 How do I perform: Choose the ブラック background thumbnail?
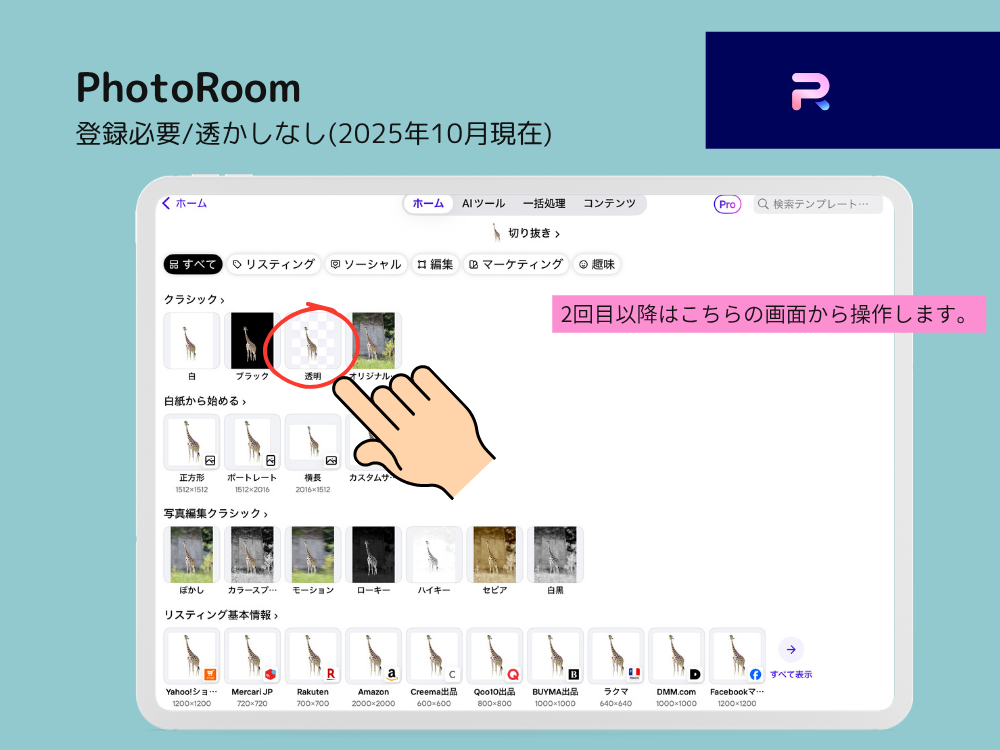click(x=252, y=341)
